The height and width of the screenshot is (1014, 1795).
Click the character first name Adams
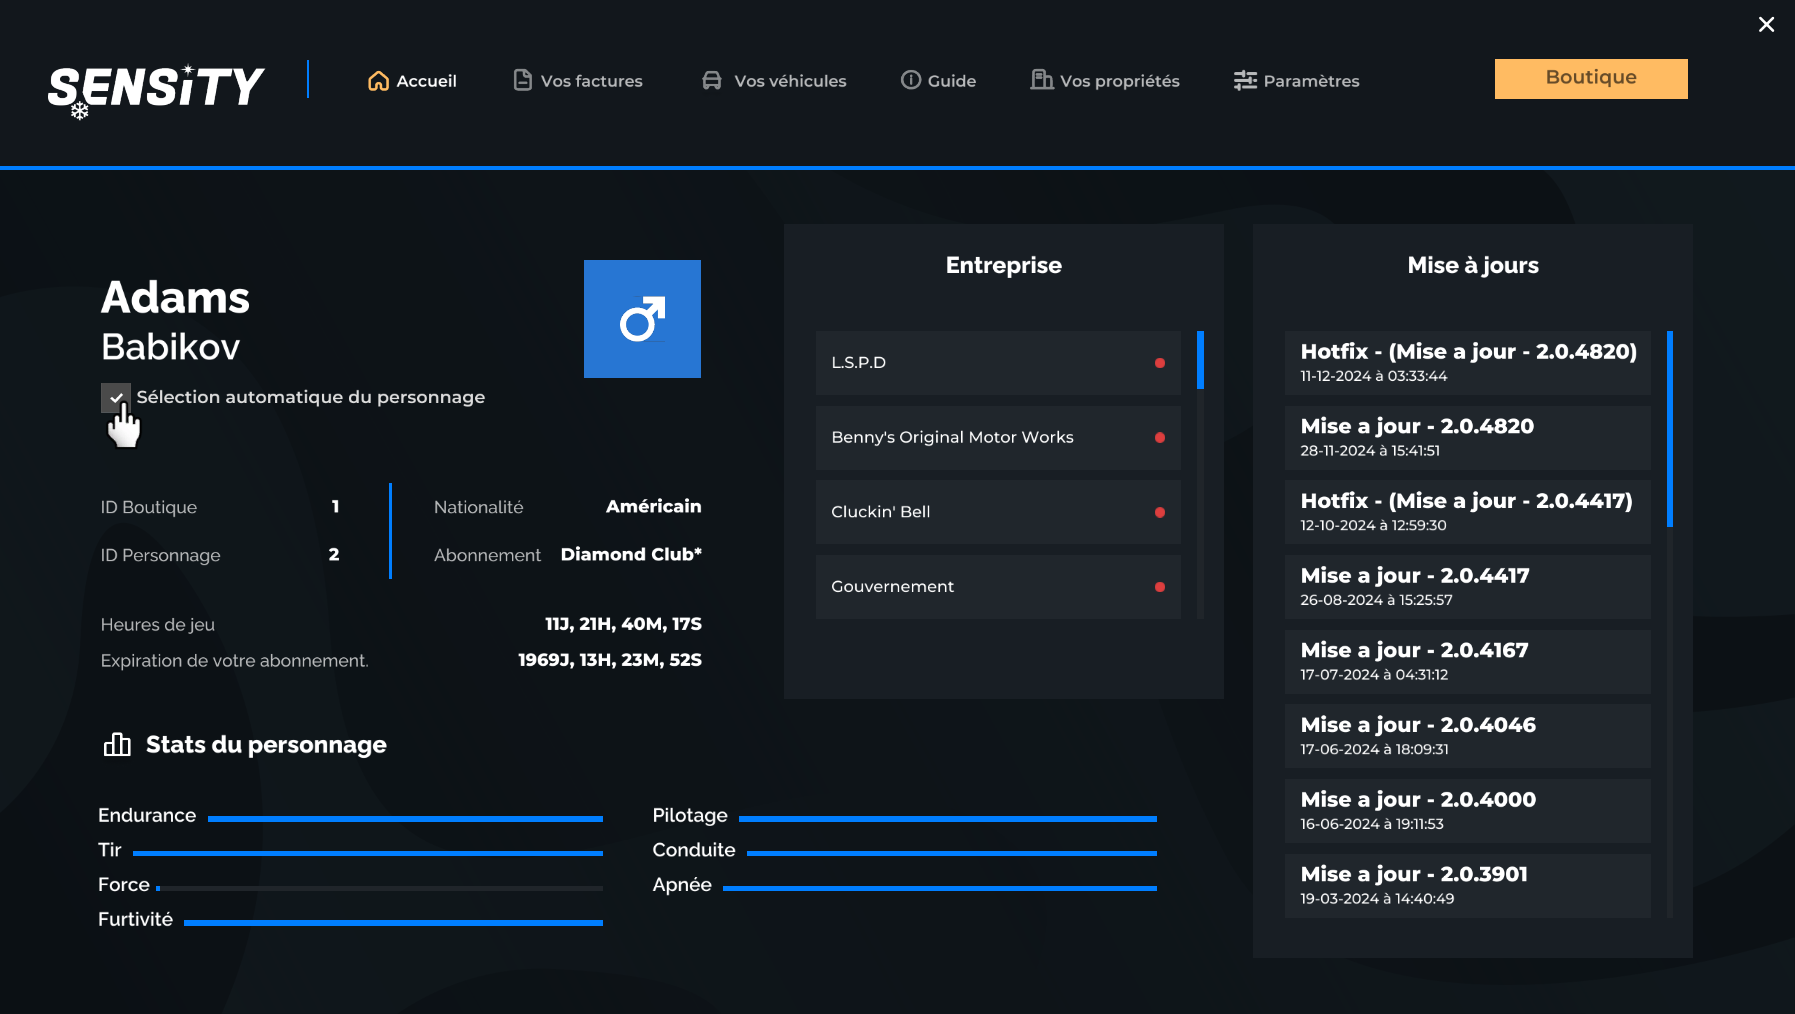(x=175, y=298)
